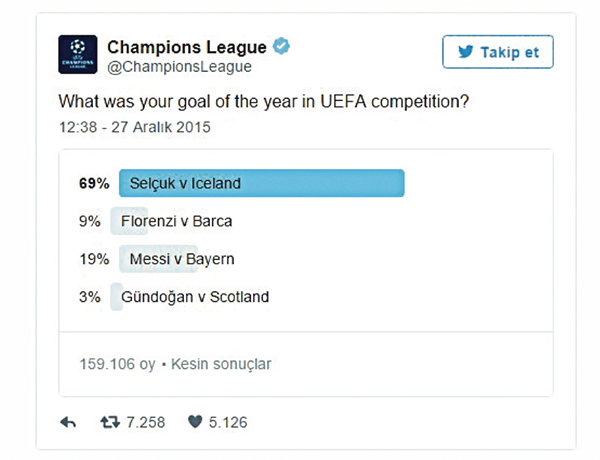Click the heart like icon
This screenshot has height=460, width=600.
click(195, 422)
